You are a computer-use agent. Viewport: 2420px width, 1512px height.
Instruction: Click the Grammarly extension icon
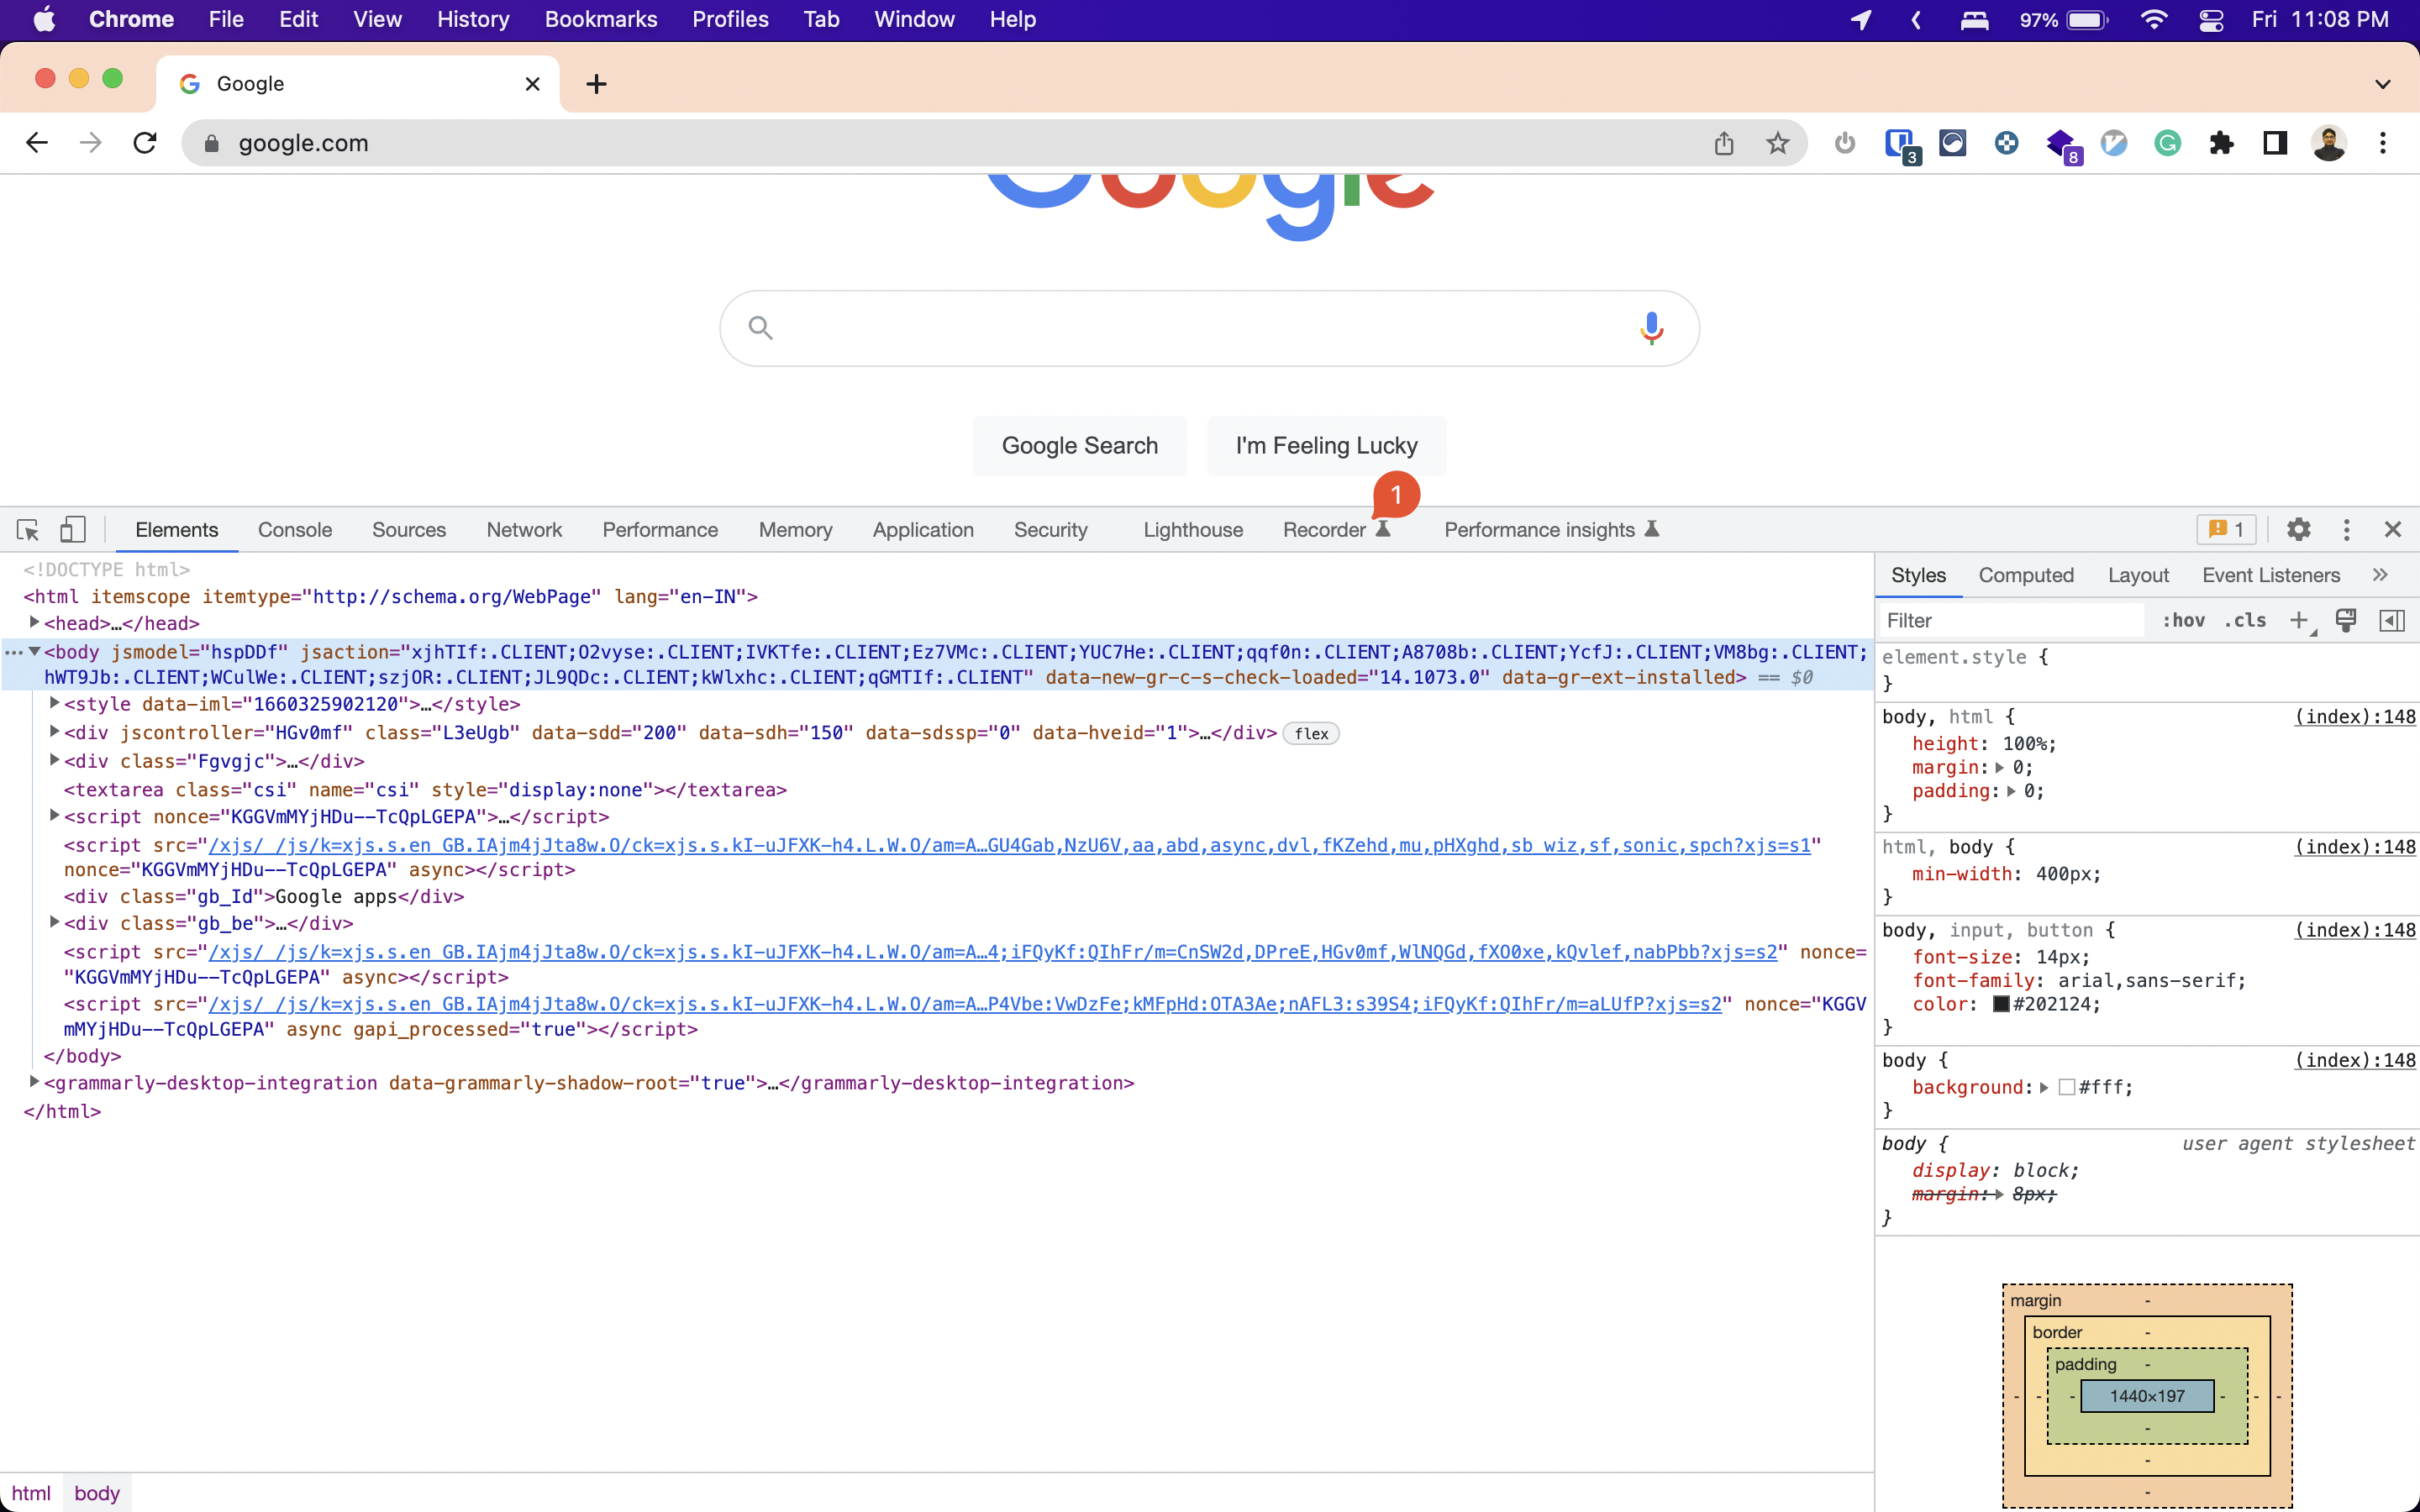pos(2167,143)
